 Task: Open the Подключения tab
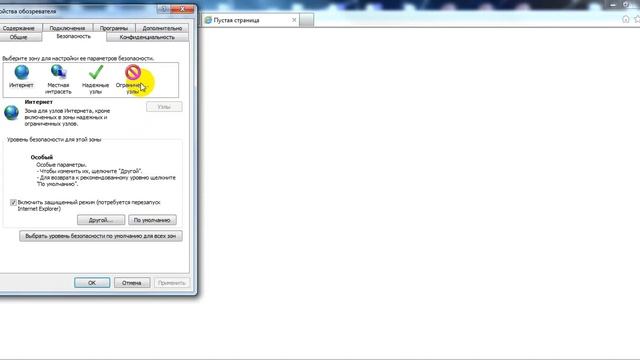(x=68, y=28)
